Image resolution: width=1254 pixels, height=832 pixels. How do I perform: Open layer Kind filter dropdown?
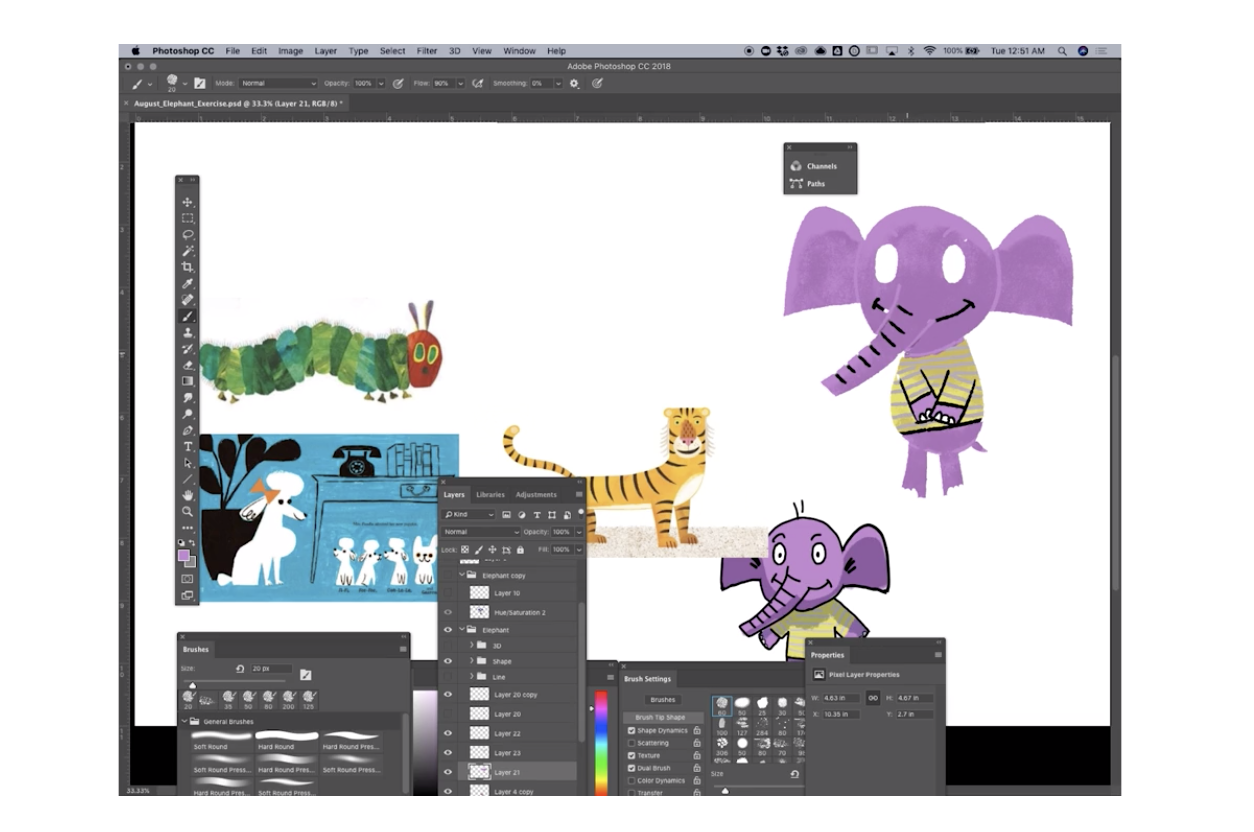(x=468, y=514)
